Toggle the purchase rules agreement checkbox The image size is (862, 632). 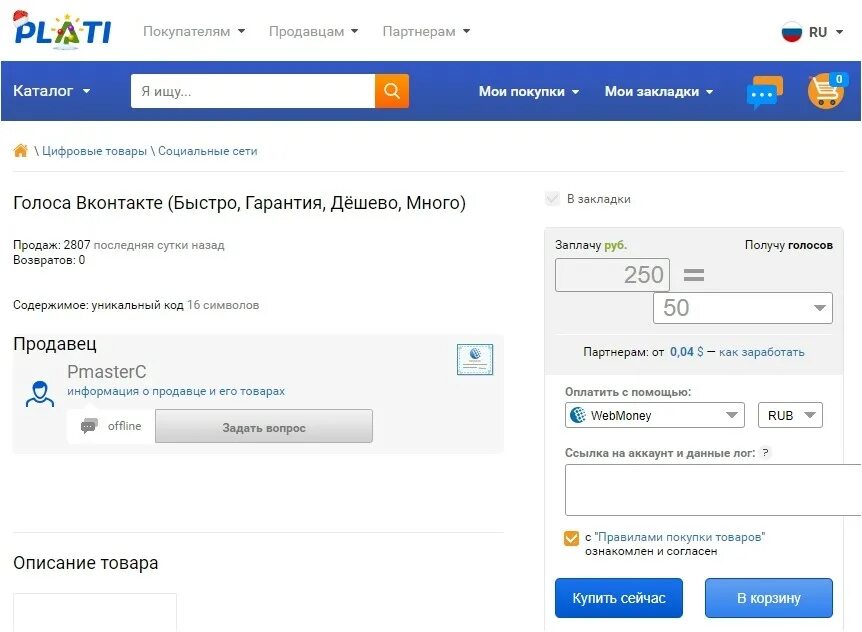(x=571, y=538)
